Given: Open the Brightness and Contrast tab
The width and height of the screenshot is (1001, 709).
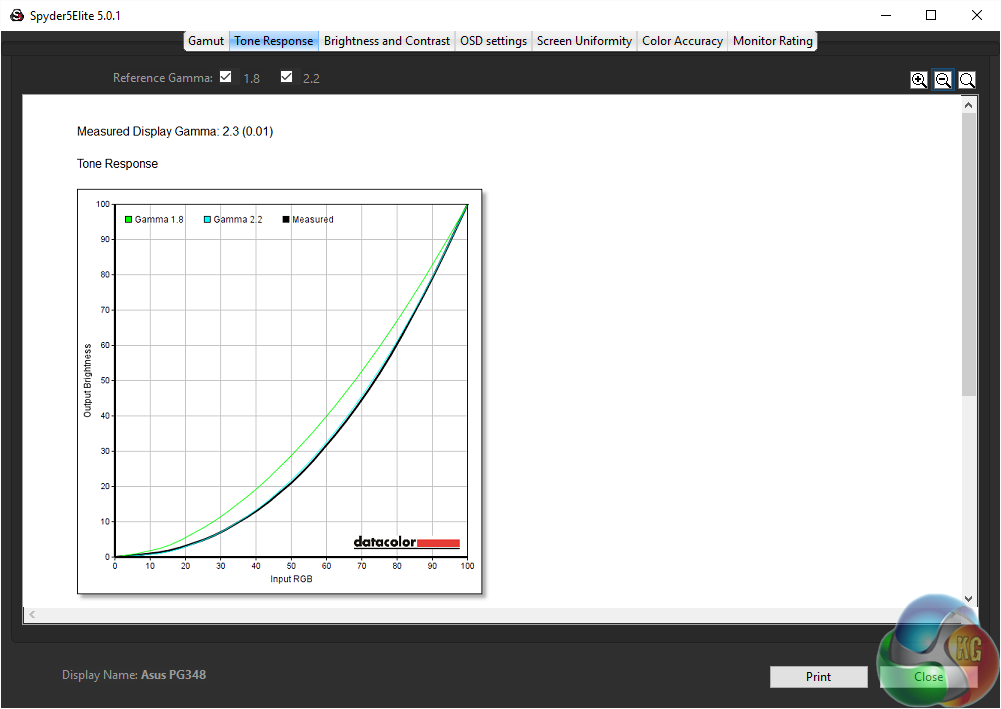Looking at the screenshot, I should 387,41.
